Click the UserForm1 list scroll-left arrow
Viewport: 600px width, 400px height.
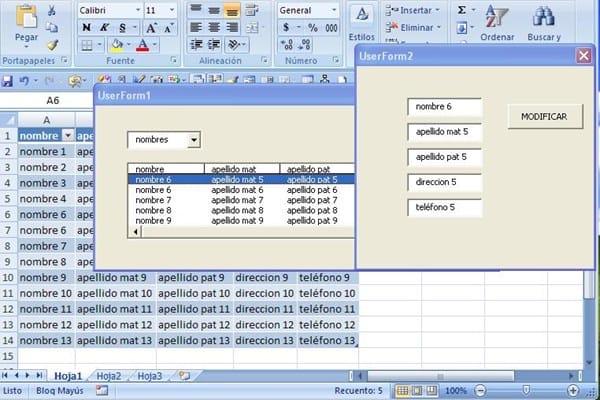(135, 232)
